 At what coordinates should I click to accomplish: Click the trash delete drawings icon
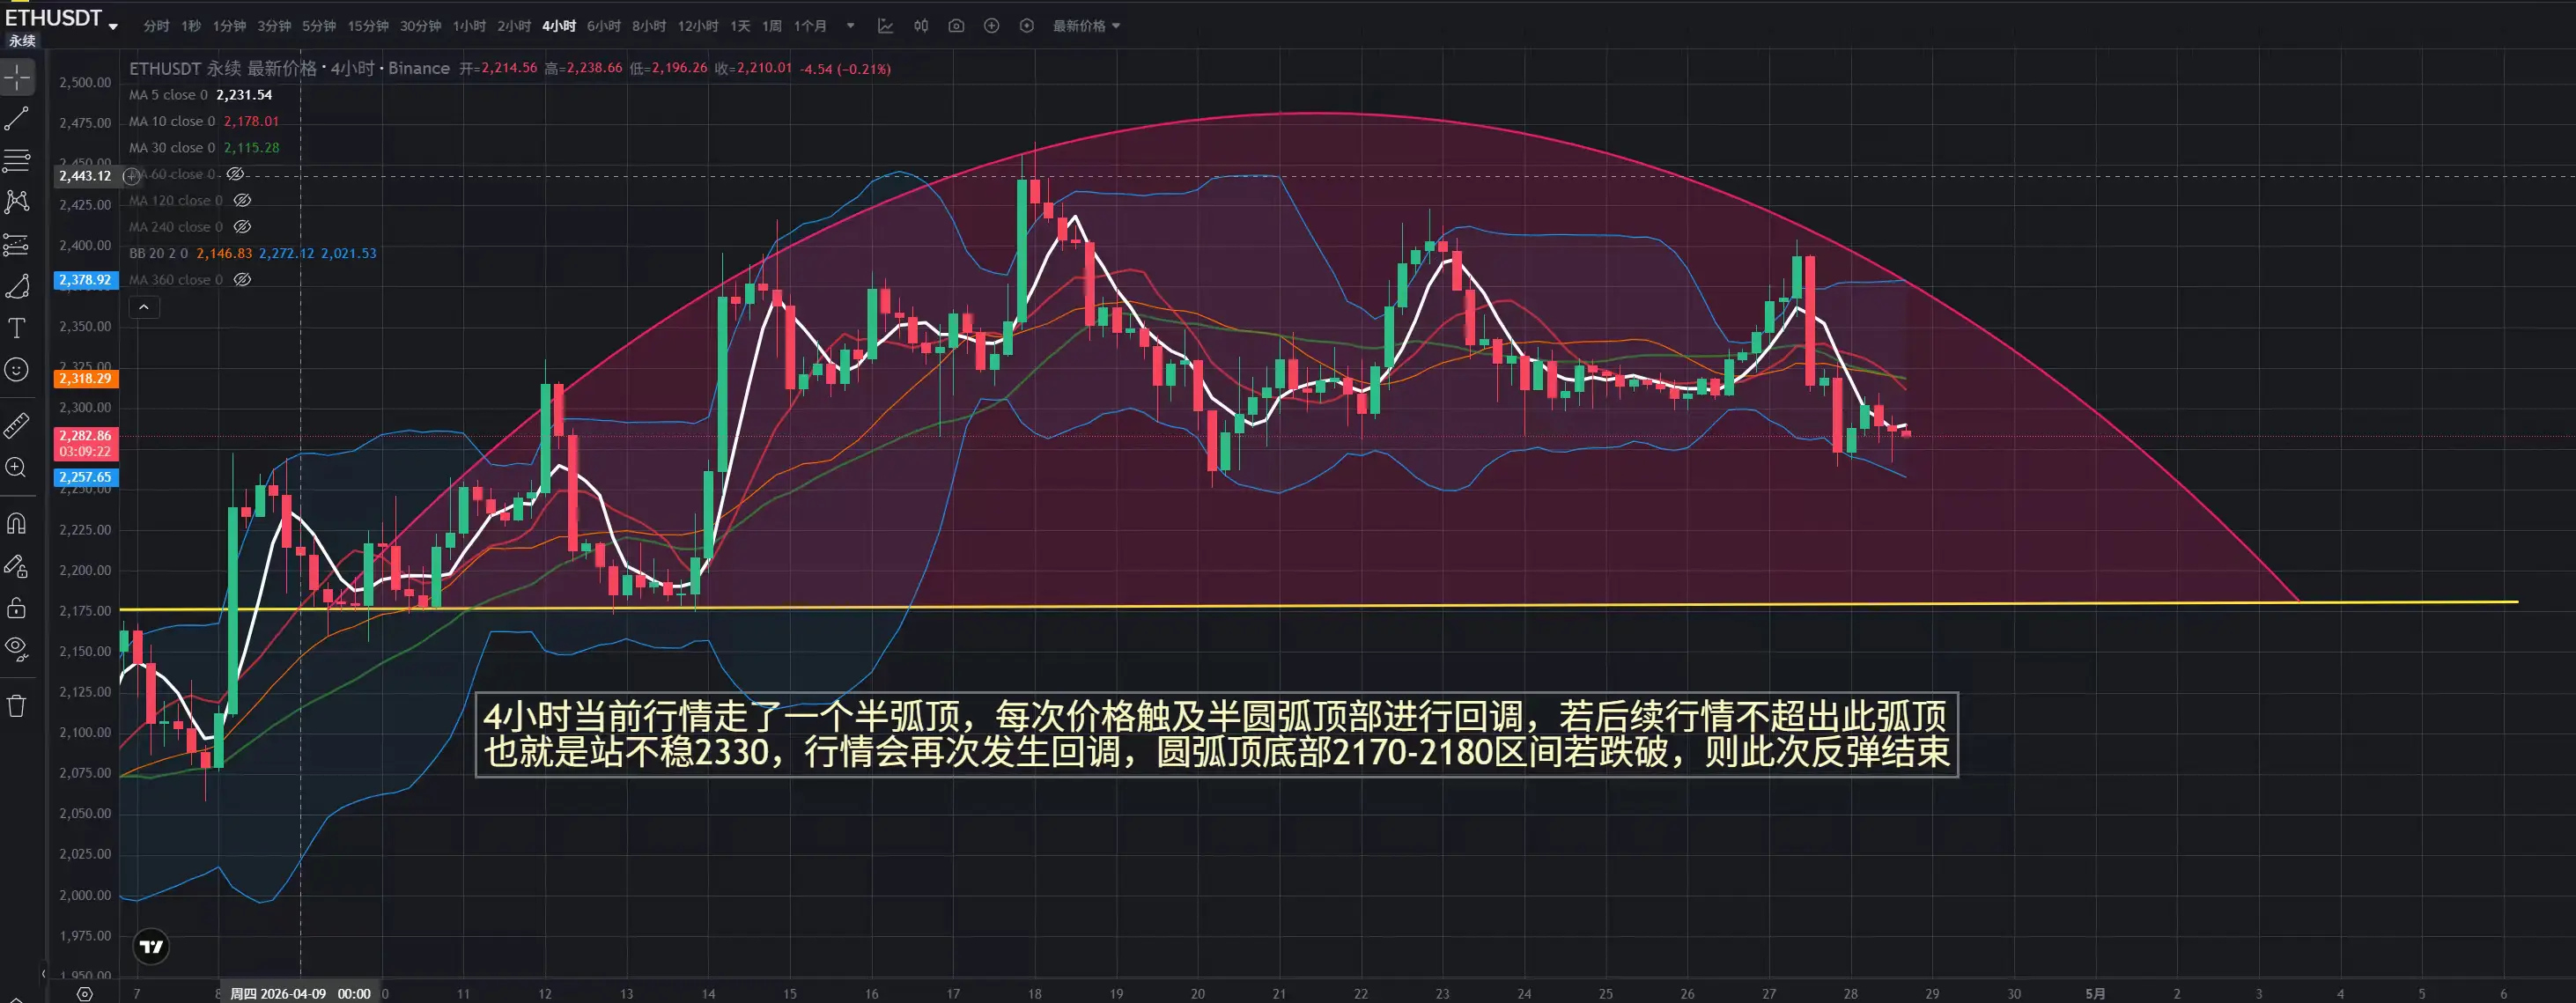click(17, 706)
